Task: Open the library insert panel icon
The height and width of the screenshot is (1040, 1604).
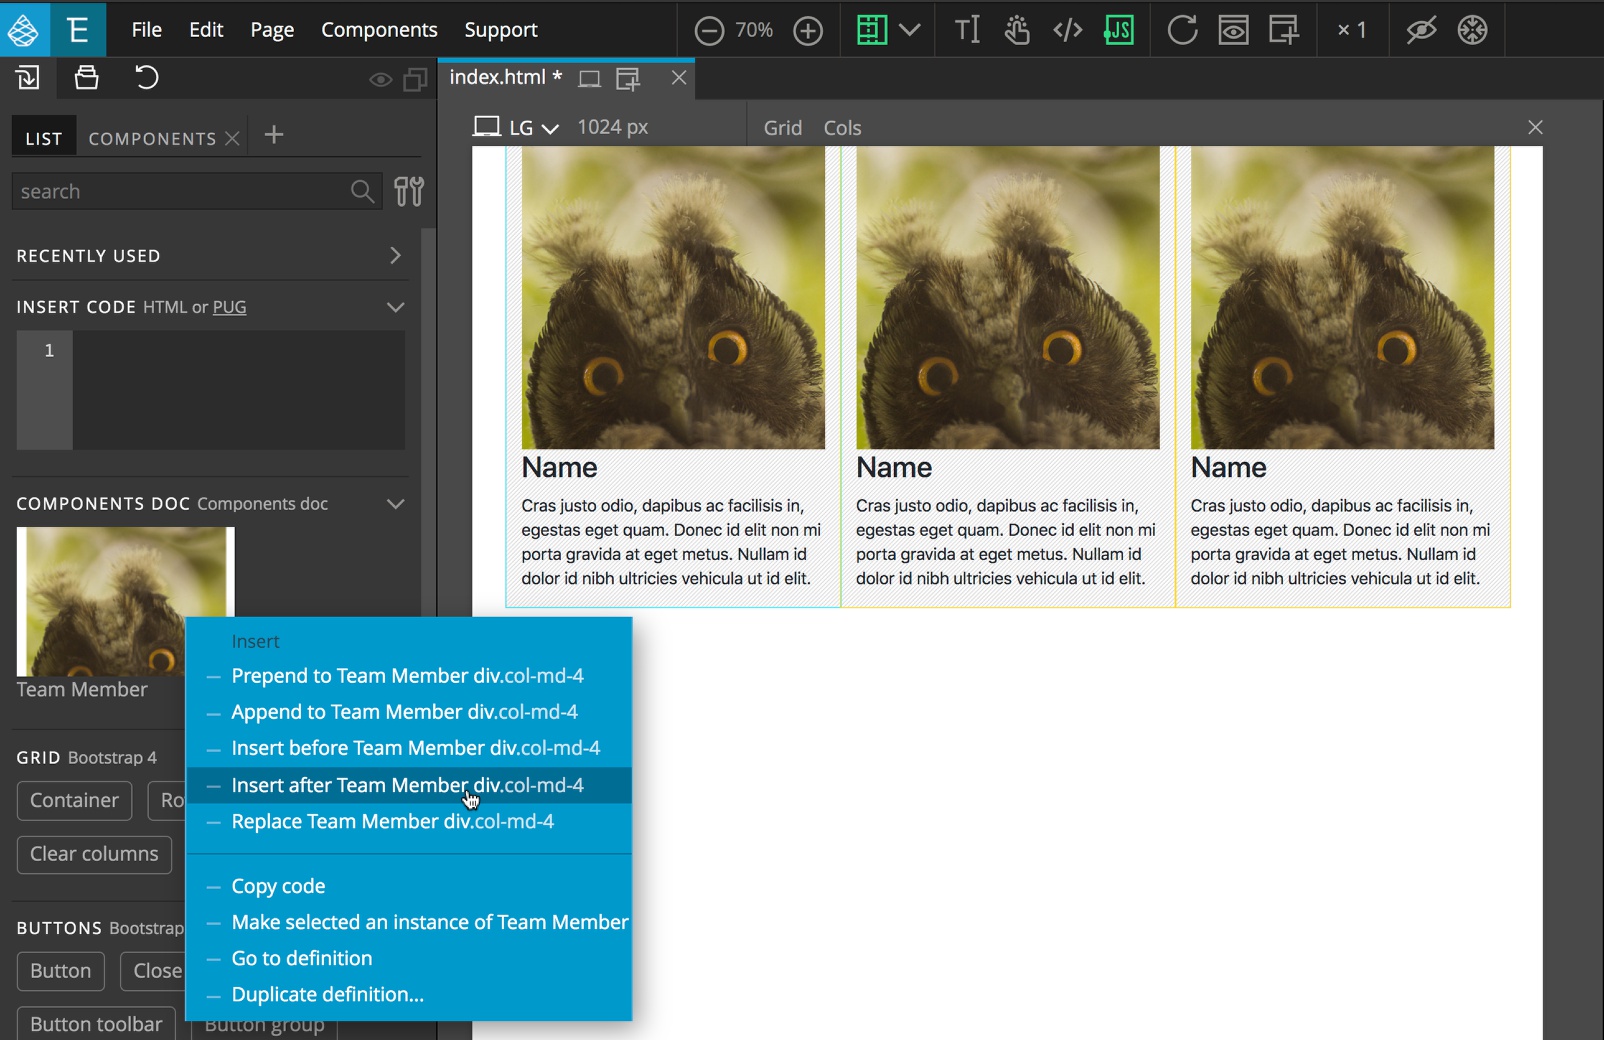Action: tap(28, 78)
